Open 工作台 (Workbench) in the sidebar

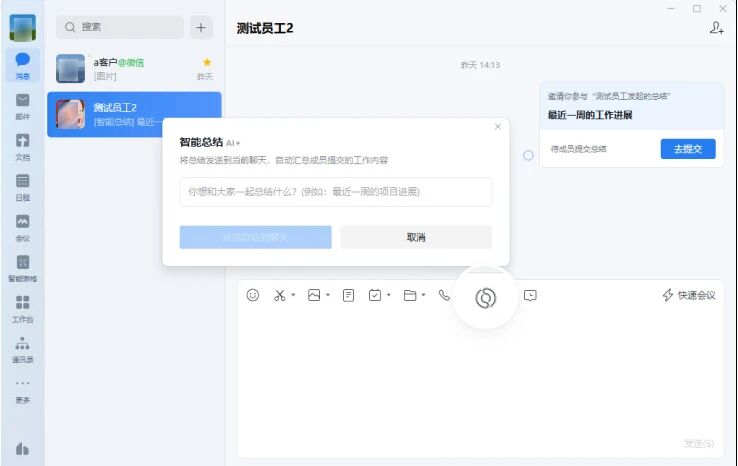coord(22,307)
